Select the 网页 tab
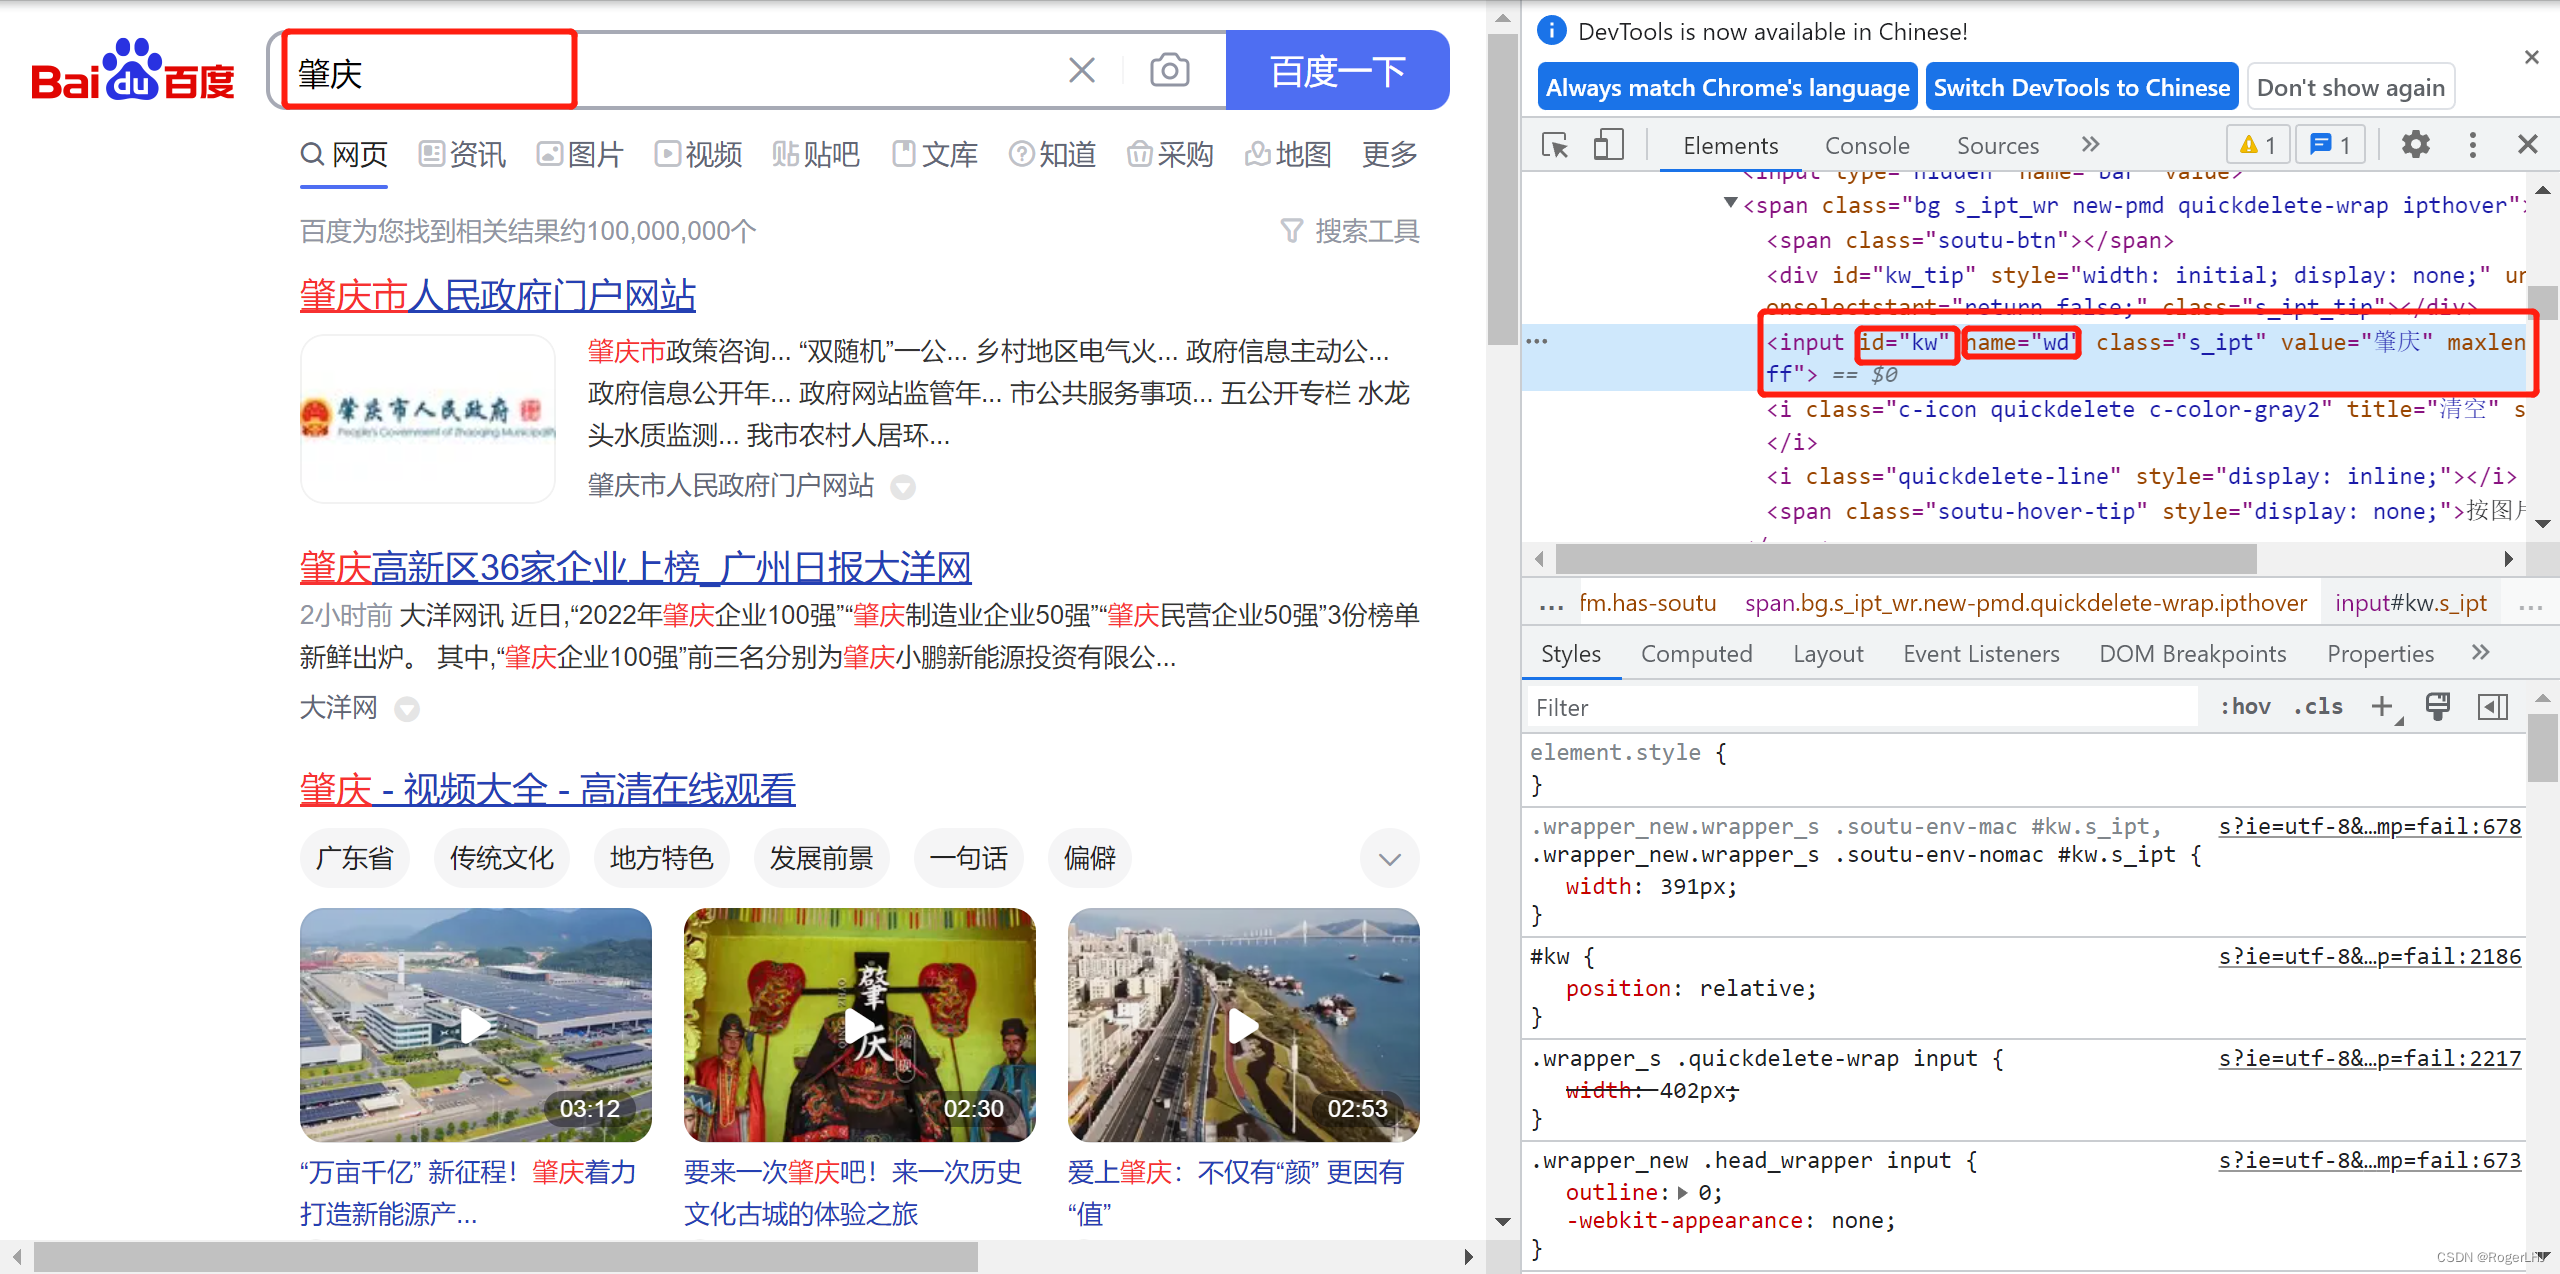Image resolution: width=2560 pixels, height=1274 pixels. click(x=344, y=154)
